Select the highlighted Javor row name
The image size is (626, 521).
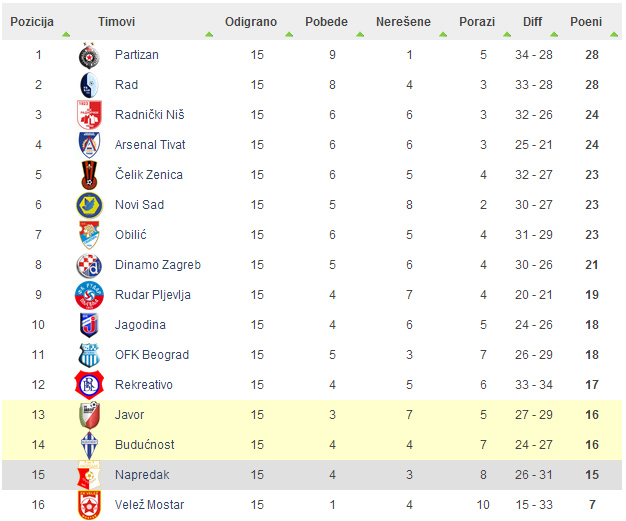[x=129, y=415]
